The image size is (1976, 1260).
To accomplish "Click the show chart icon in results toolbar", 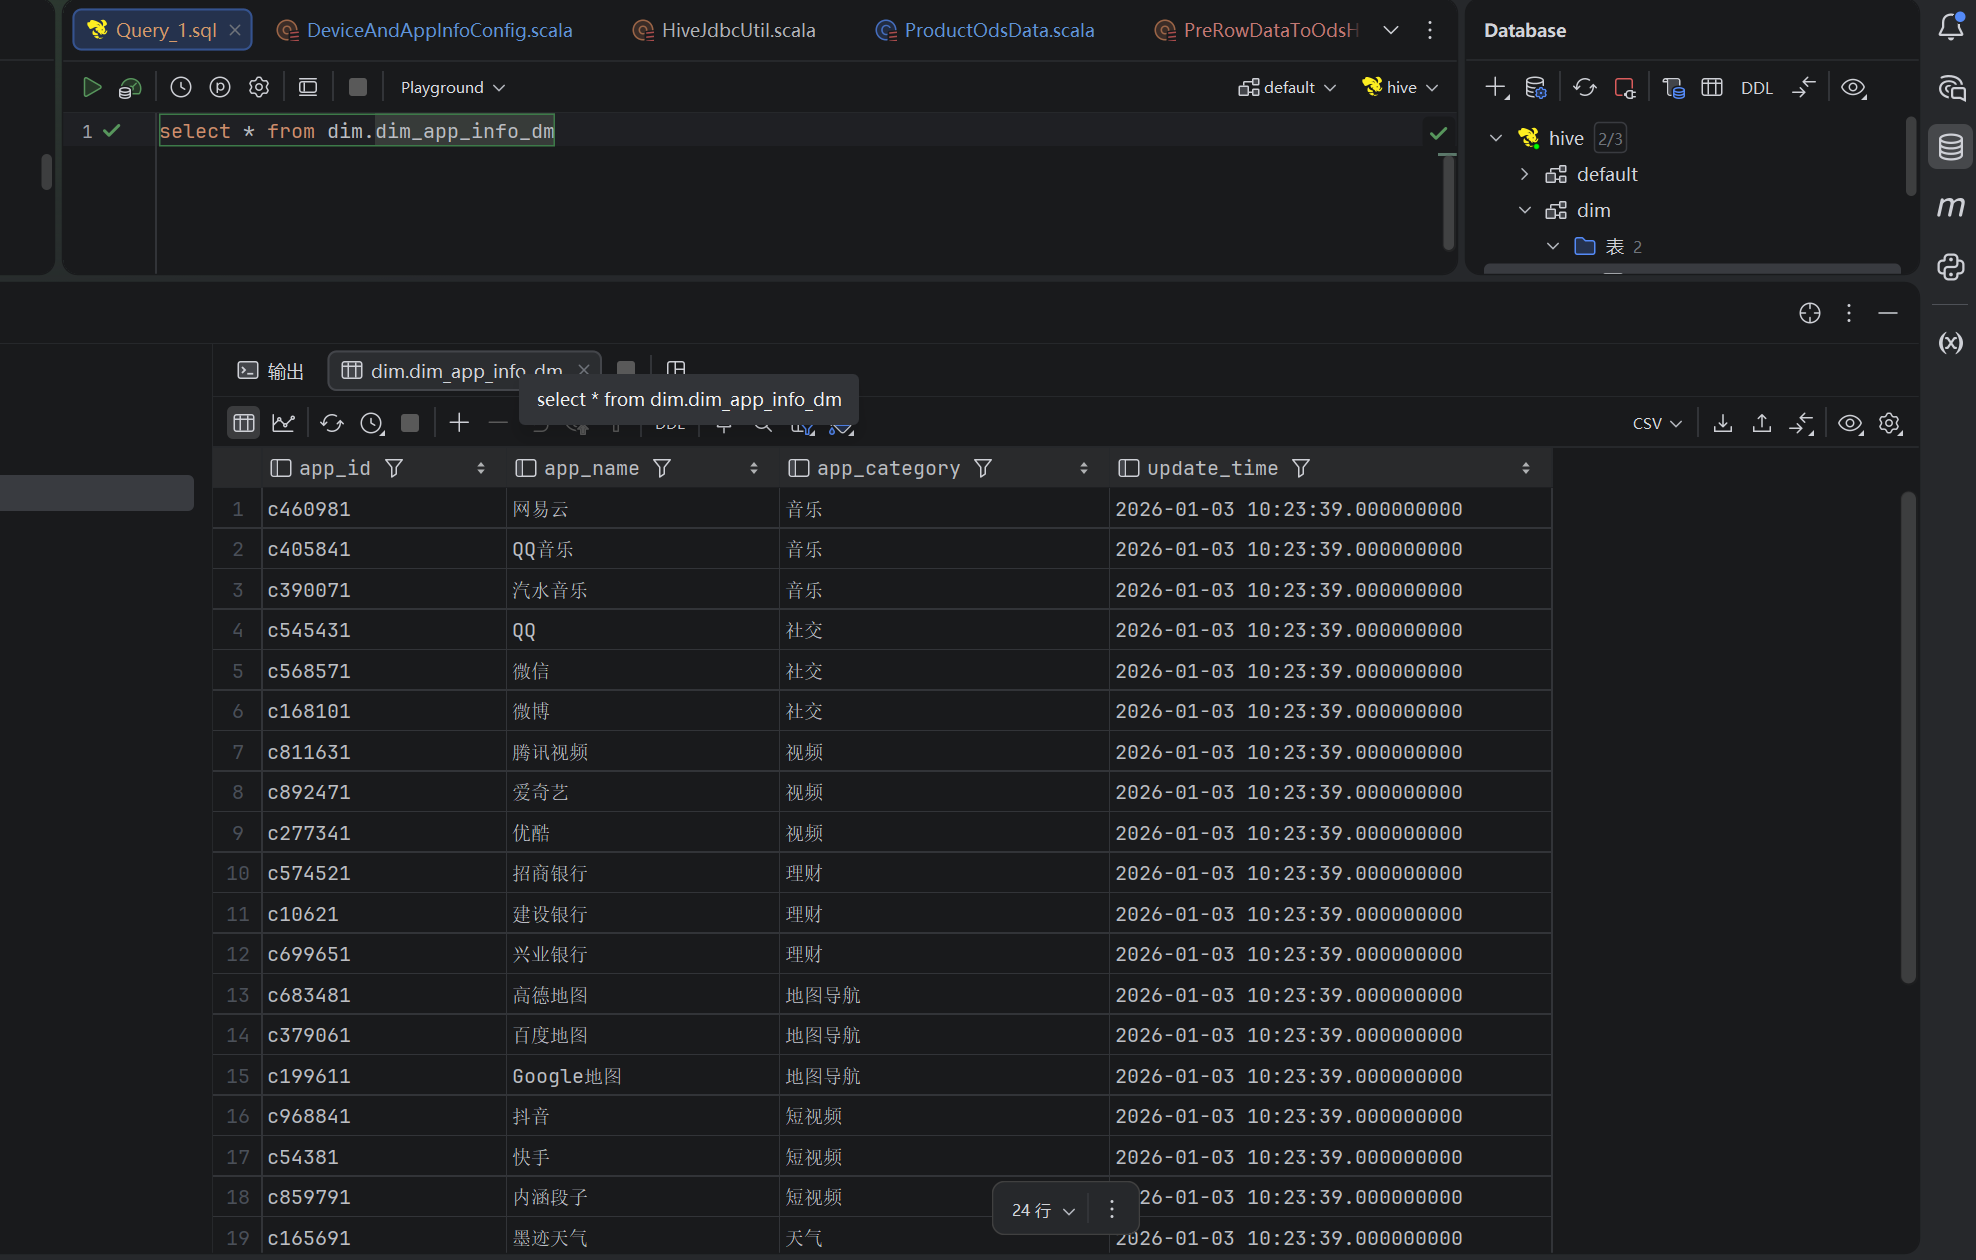I will 283,423.
